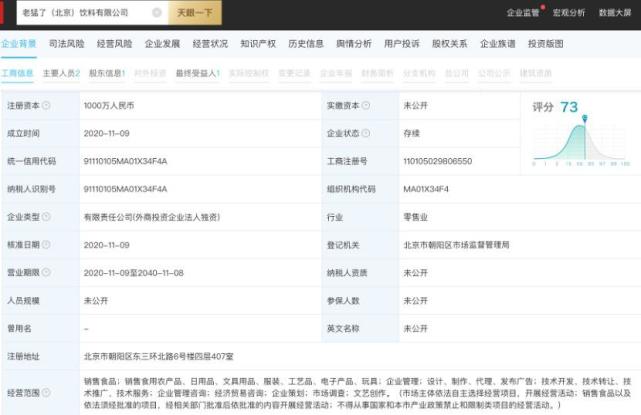Switch to the 企业族谱 tab
Image resolution: width=641 pixels, height=415 pixels.
pos(498,44)
